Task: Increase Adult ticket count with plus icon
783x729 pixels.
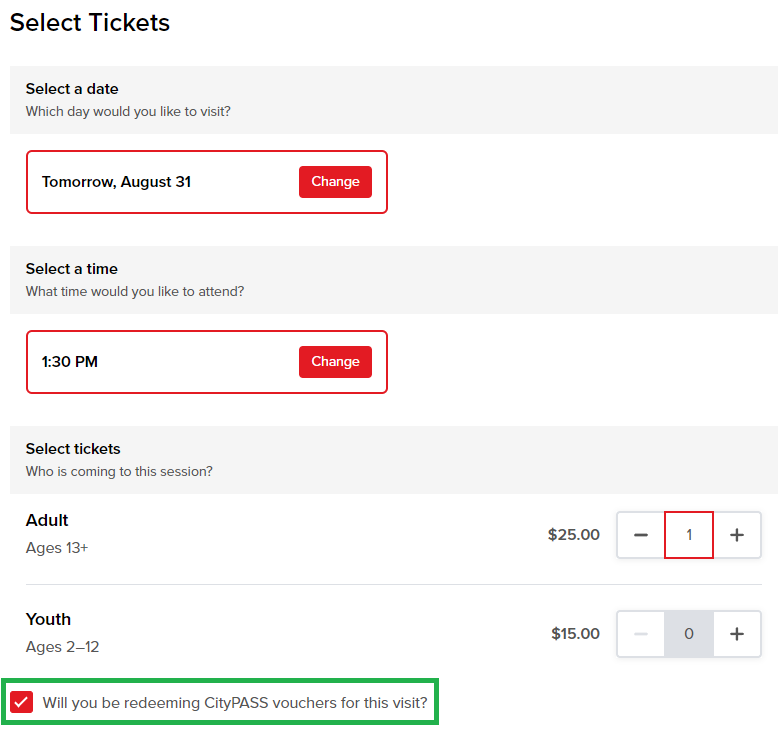Action: tap(737, 535)
